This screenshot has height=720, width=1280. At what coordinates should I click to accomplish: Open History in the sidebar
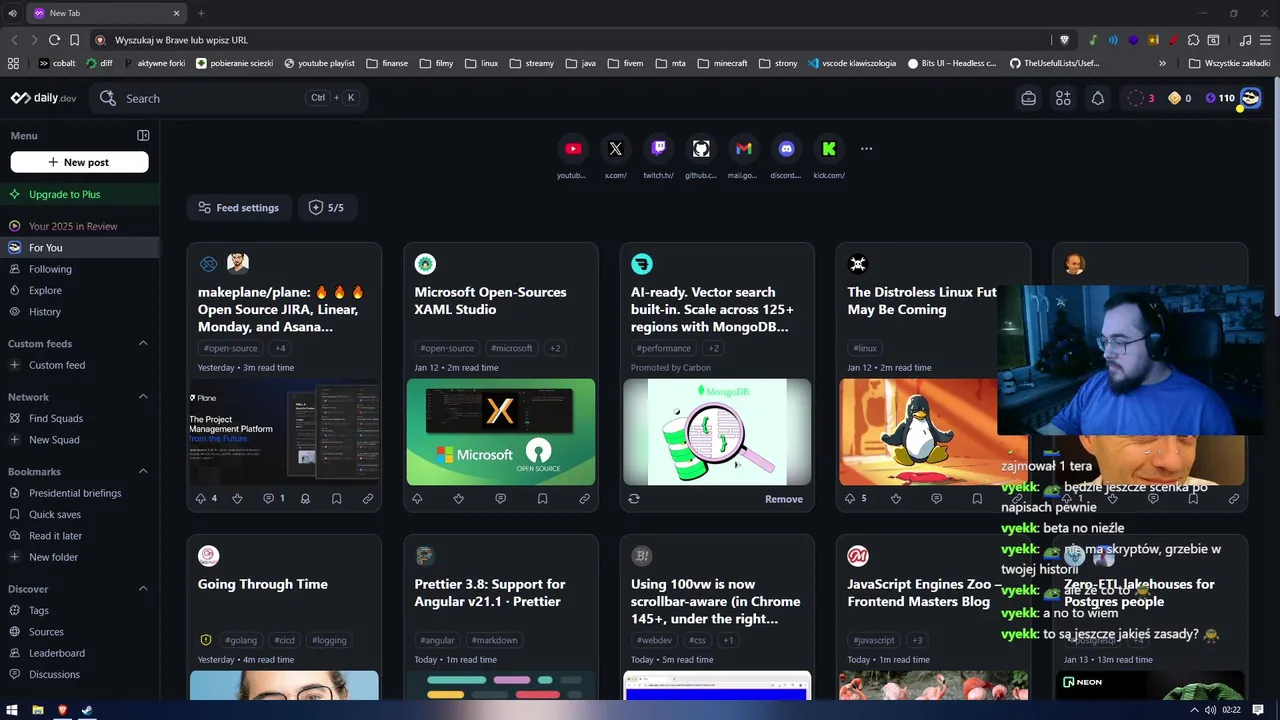[79, 312]
